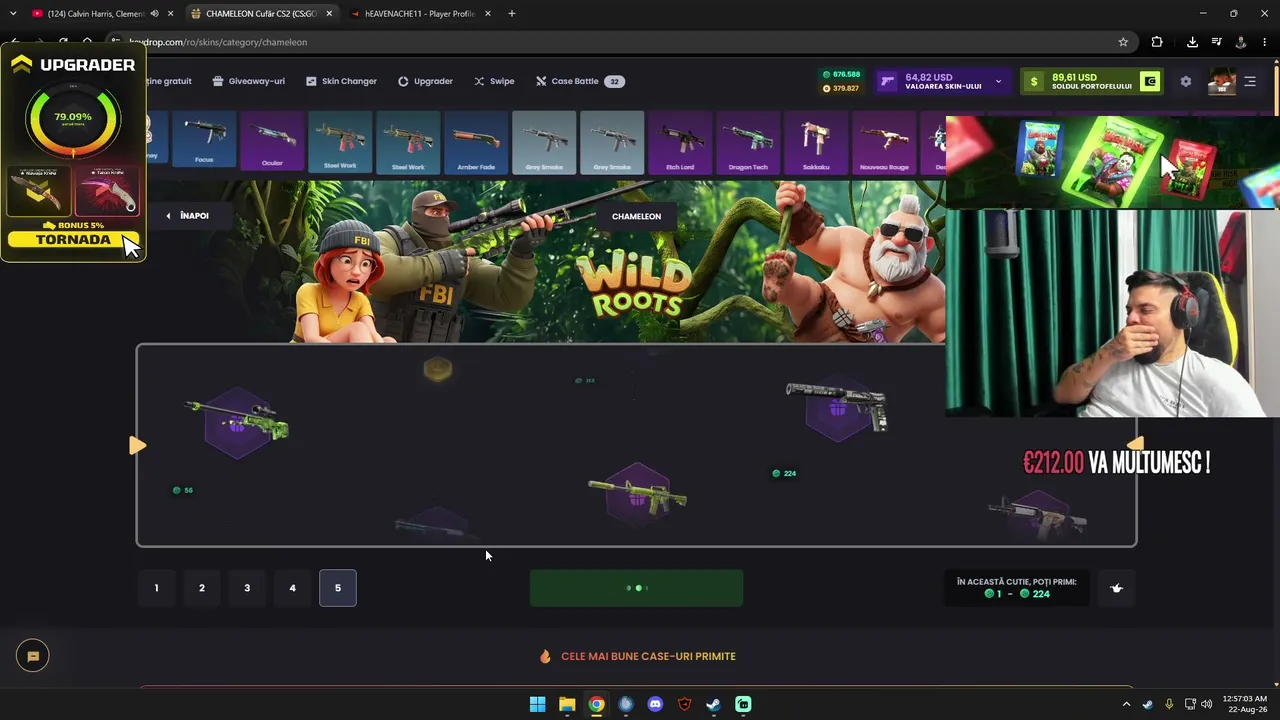
Task: Open File Explorer from taskbar
Action: click(567, 704)
